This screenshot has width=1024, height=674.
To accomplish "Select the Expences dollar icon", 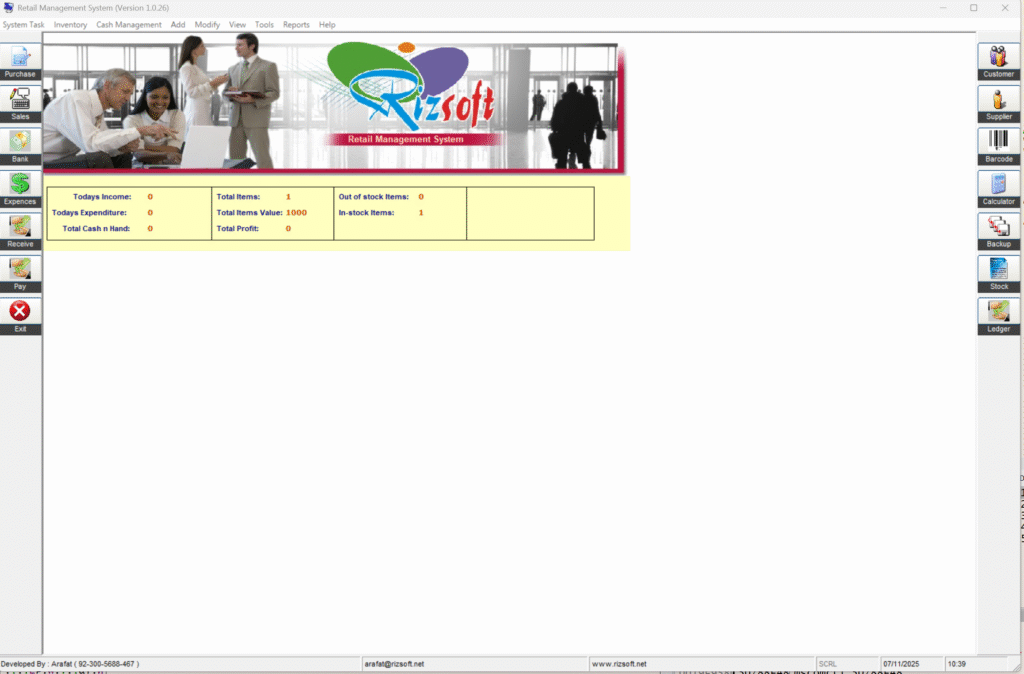I will coord(20,185).
